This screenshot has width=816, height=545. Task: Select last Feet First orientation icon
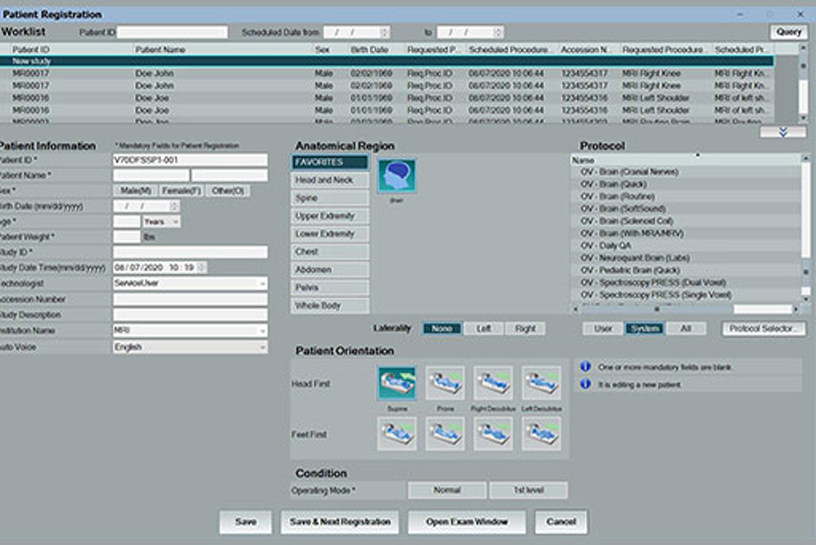click(540, 433)
